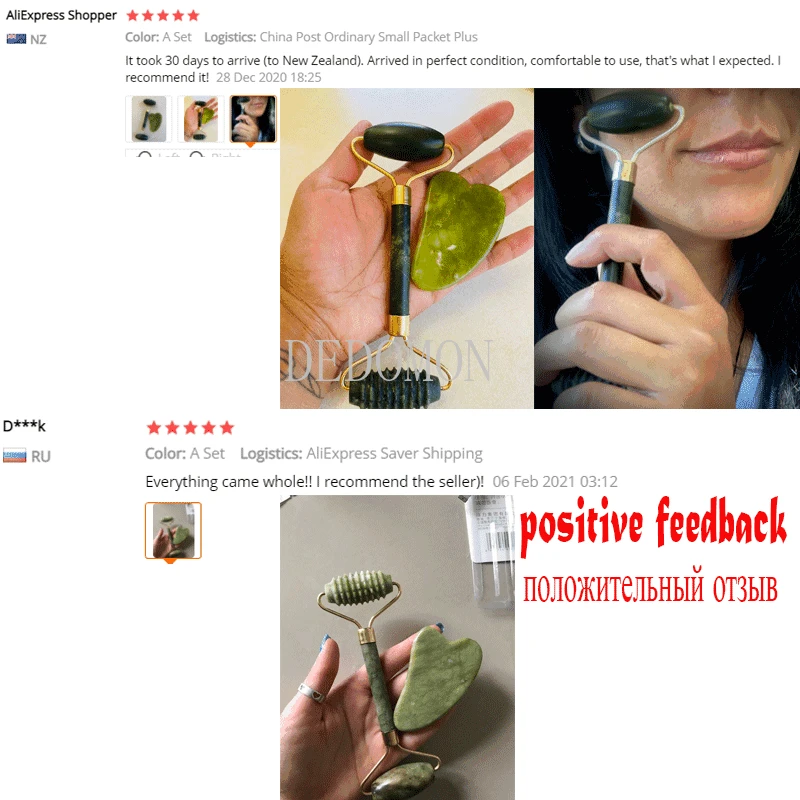The width and height of the screenshot is (800, 800).
Task: Click the Russian flag icon next to RU
Action: pos(14,455)
